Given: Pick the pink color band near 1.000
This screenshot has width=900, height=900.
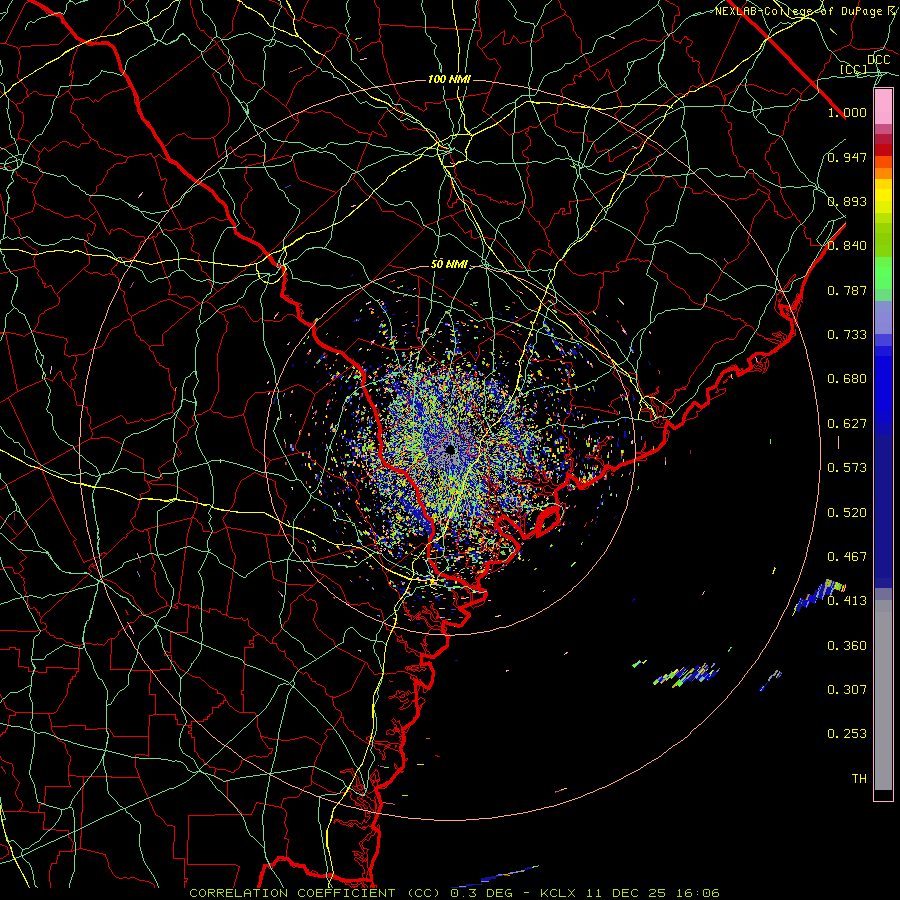Looking at the screenshot, I should coord(883,107).
